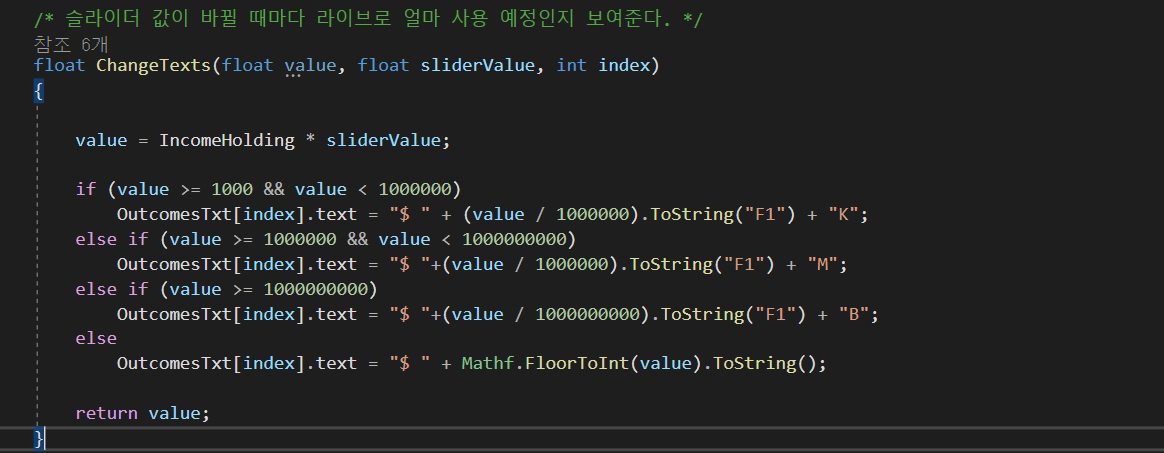Viewport: 1164px width, 453px height.
Task: Click 'sliderValue' in the IncomeHolding multiplication line
Action: [383, 140]
